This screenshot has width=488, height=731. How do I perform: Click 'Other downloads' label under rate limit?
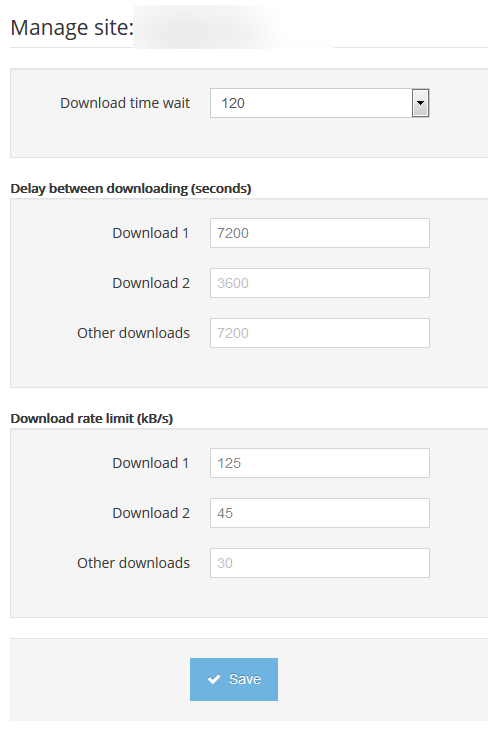click(x=134, y=563)
